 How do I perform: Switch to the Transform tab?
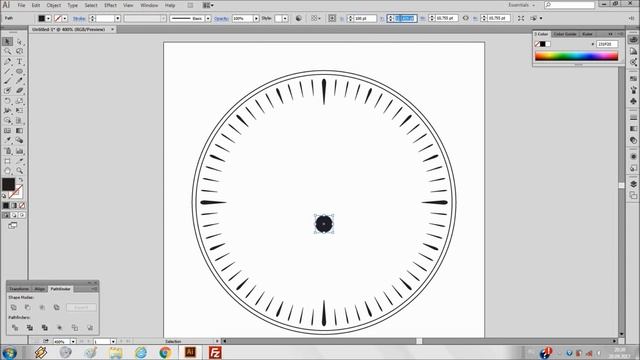[x=19, y=289]
